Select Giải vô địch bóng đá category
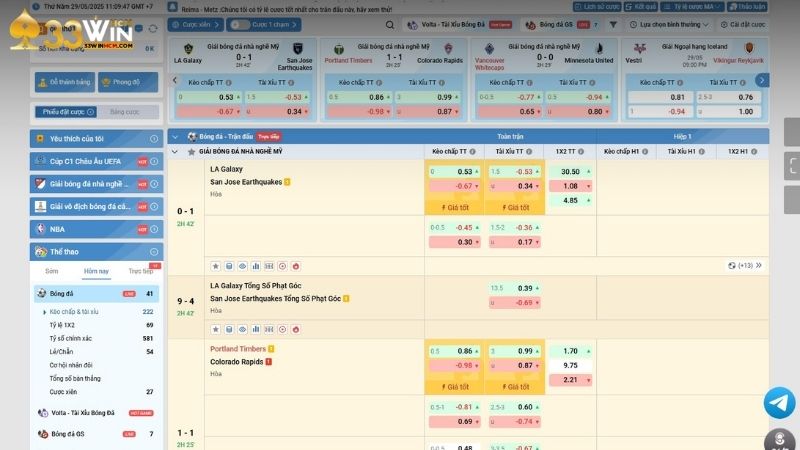 (x=96, y=207)
